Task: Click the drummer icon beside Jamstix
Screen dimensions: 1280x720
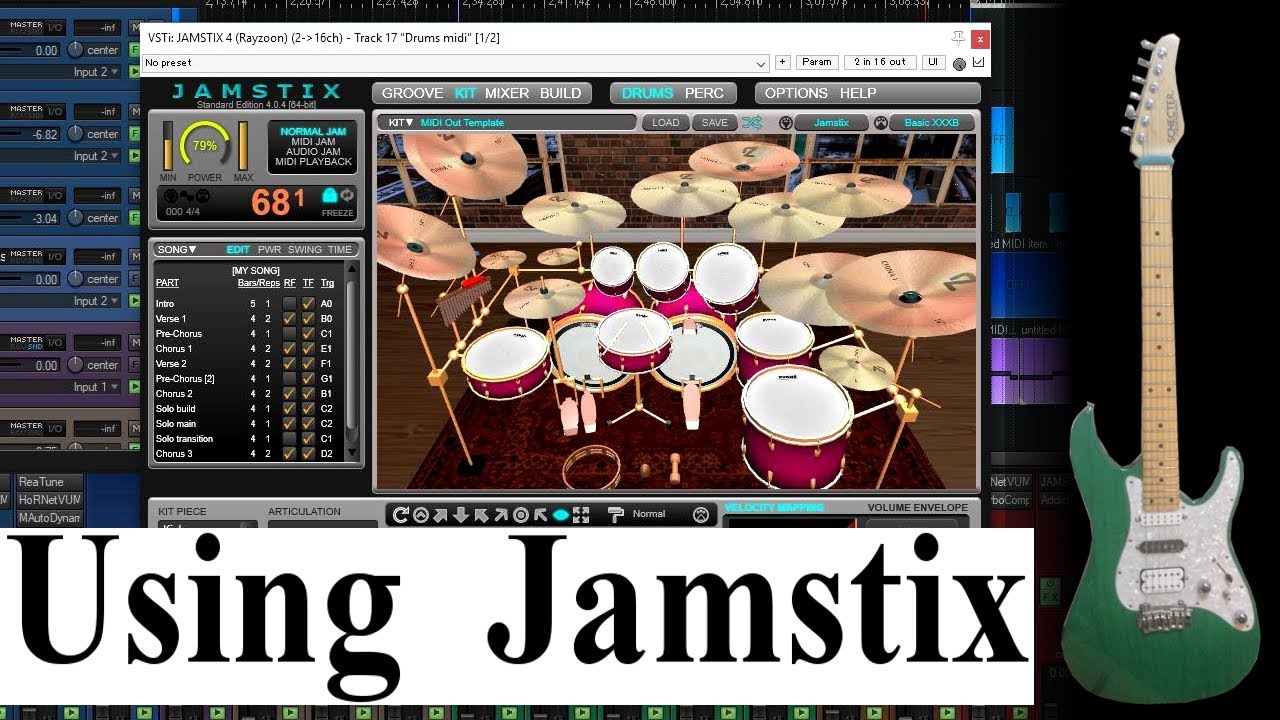Action: coord(785,123)
